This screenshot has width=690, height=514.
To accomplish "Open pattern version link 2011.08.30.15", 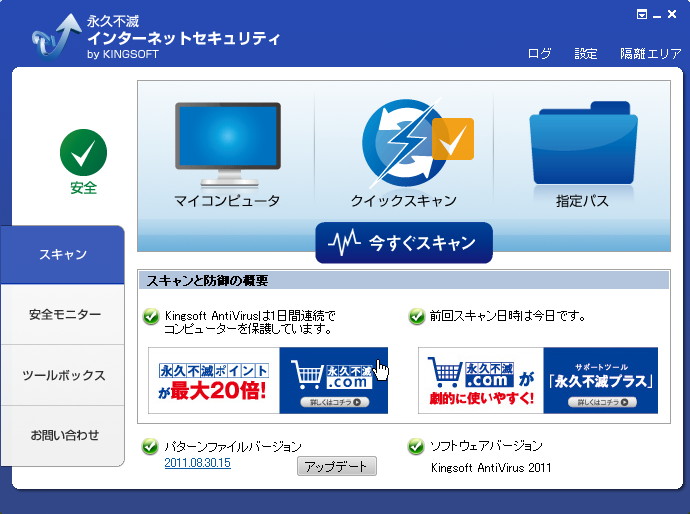I will [x=197, y=463].
